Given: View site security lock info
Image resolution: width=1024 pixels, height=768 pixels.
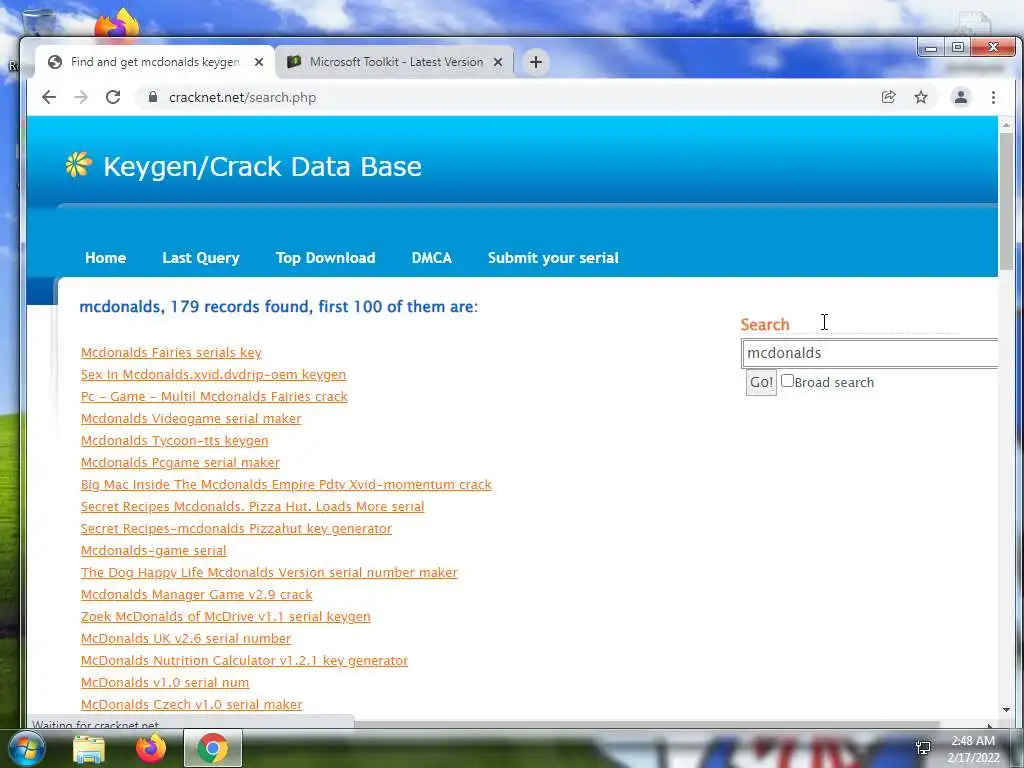Looking at the screenshot, I should (153, 97).
